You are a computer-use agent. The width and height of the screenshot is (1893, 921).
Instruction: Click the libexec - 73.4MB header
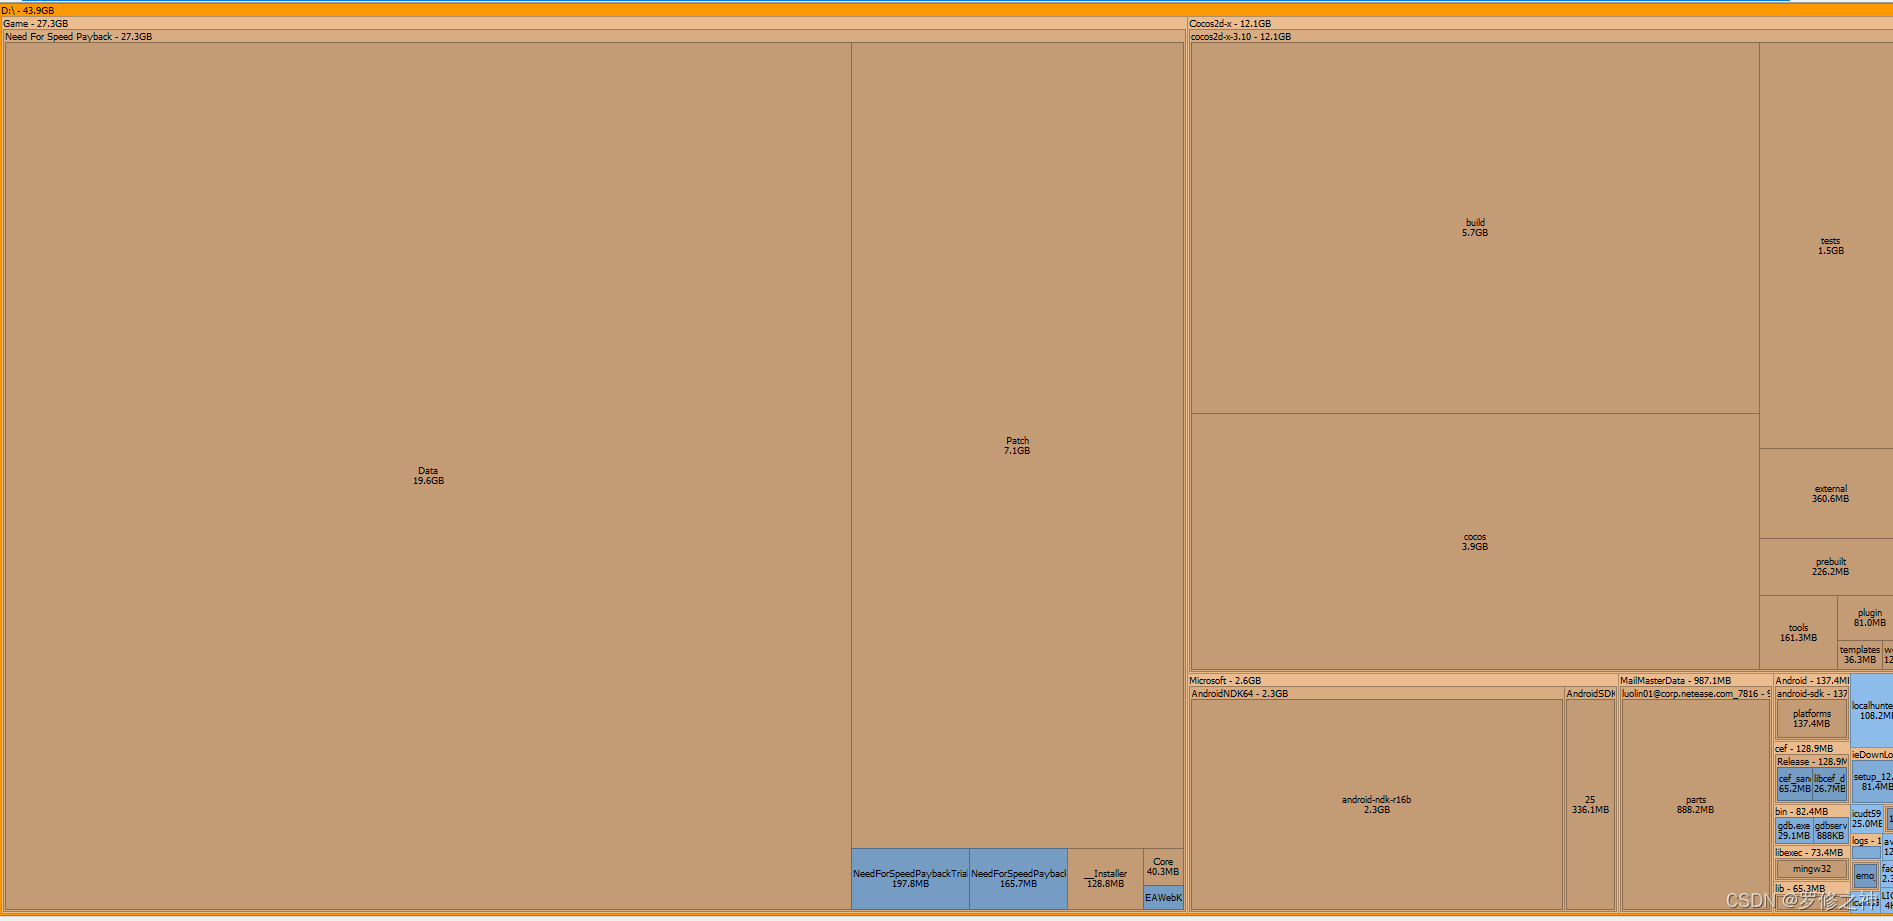coord(1811,852)
